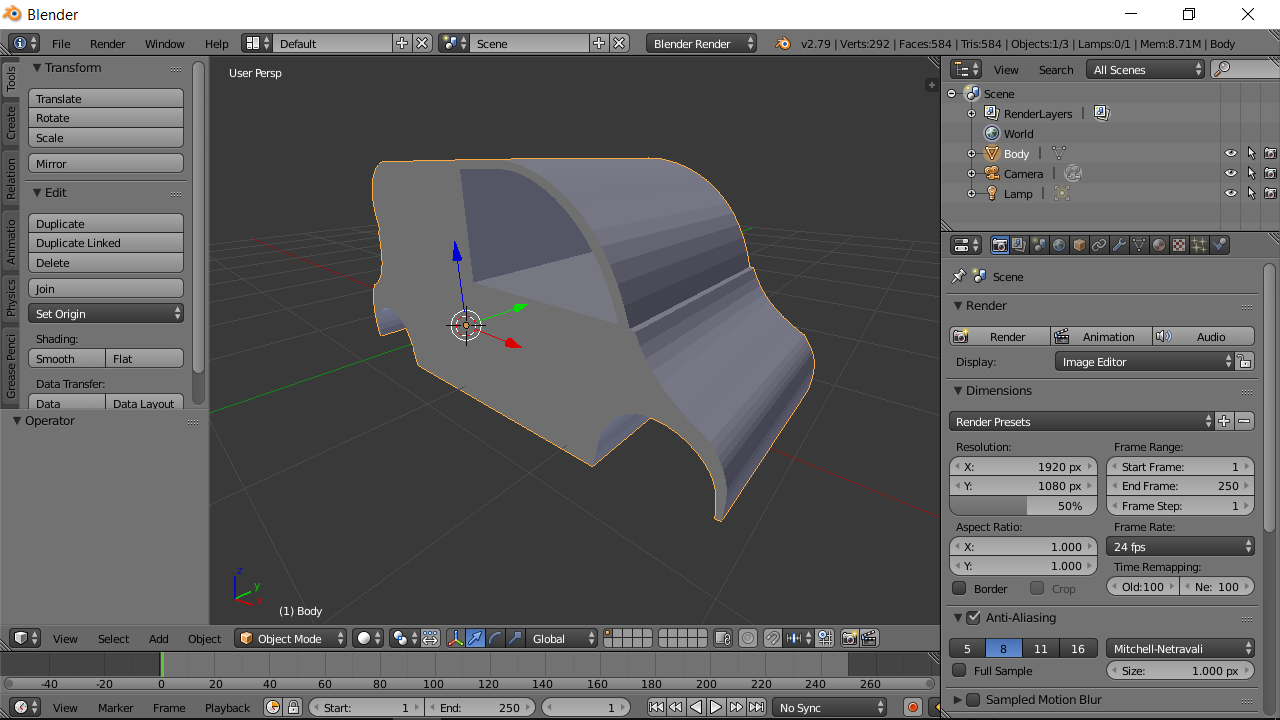
Task: Enable the Sampled Motion Blur checkbox
Action: (973, 700)
